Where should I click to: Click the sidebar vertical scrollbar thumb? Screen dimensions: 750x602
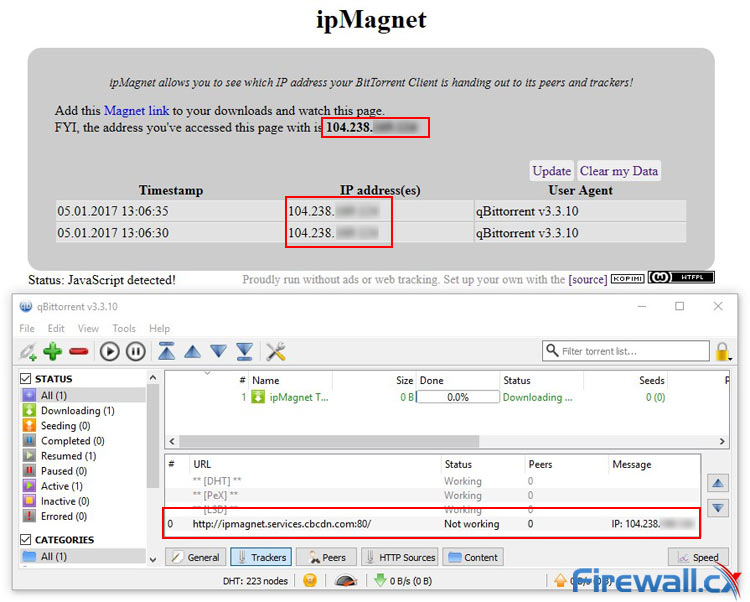pos(153,436)
